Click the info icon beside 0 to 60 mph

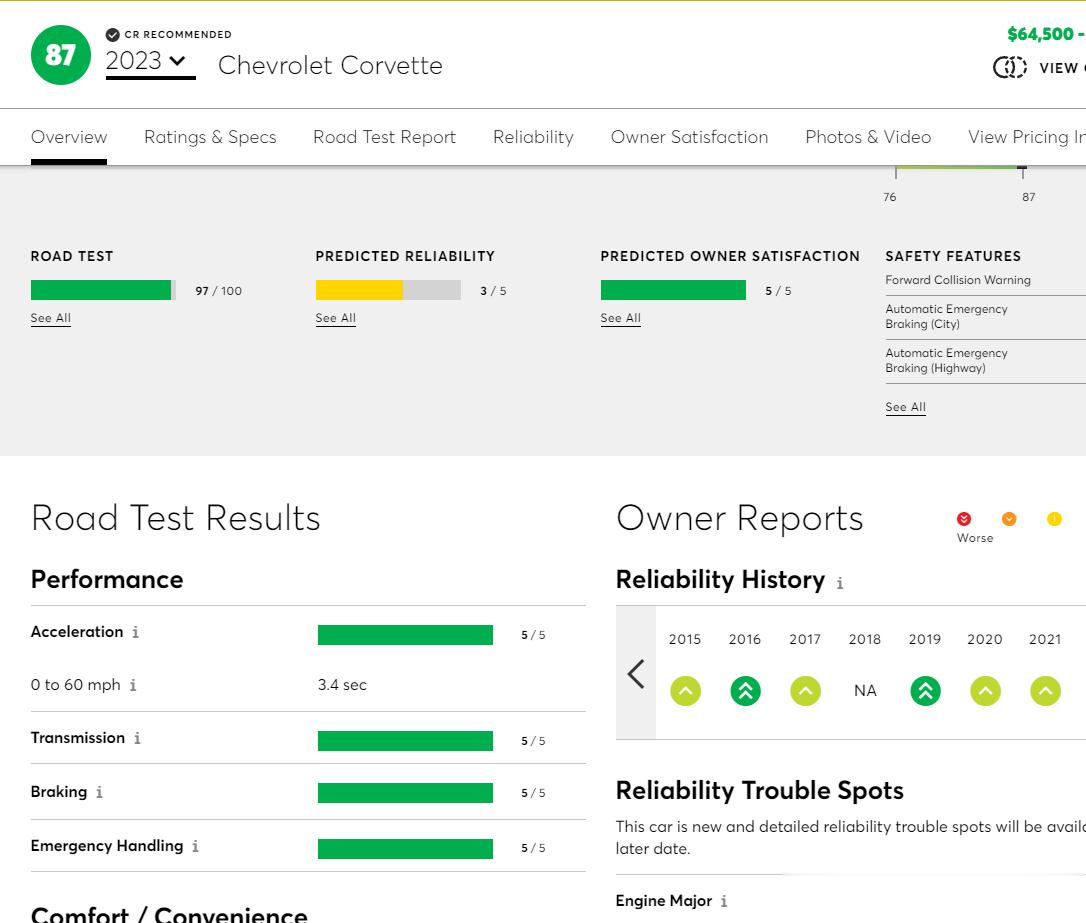133,685
